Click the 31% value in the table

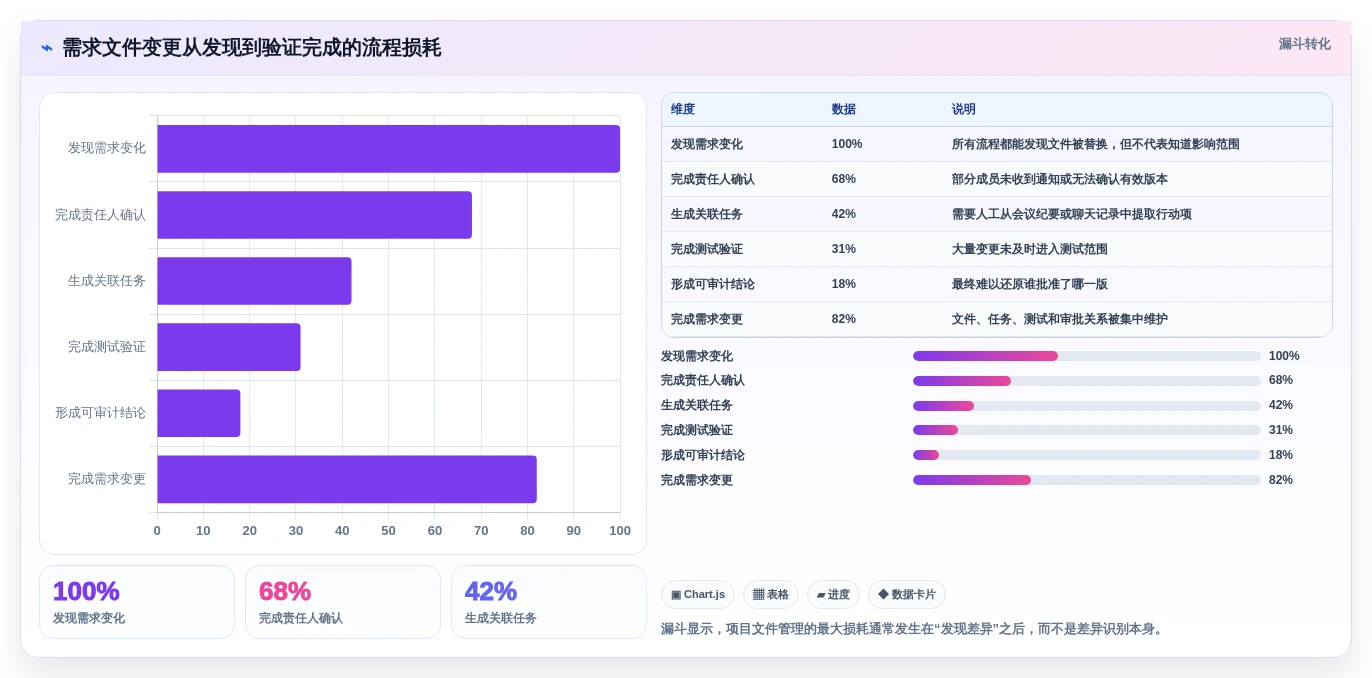coord(844,249)
